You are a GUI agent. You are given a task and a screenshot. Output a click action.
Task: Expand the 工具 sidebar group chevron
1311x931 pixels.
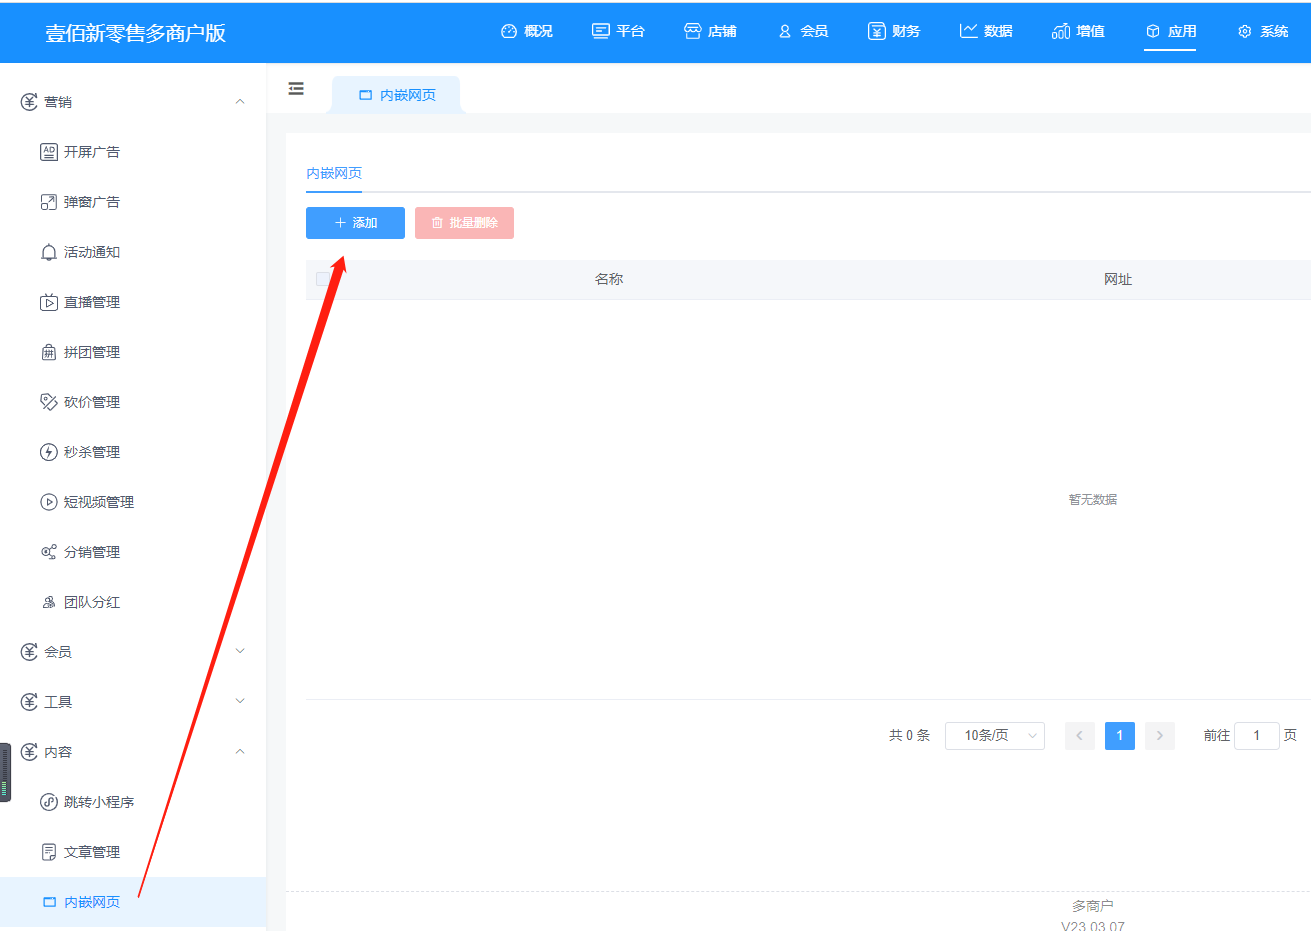[x=240, y=701]
